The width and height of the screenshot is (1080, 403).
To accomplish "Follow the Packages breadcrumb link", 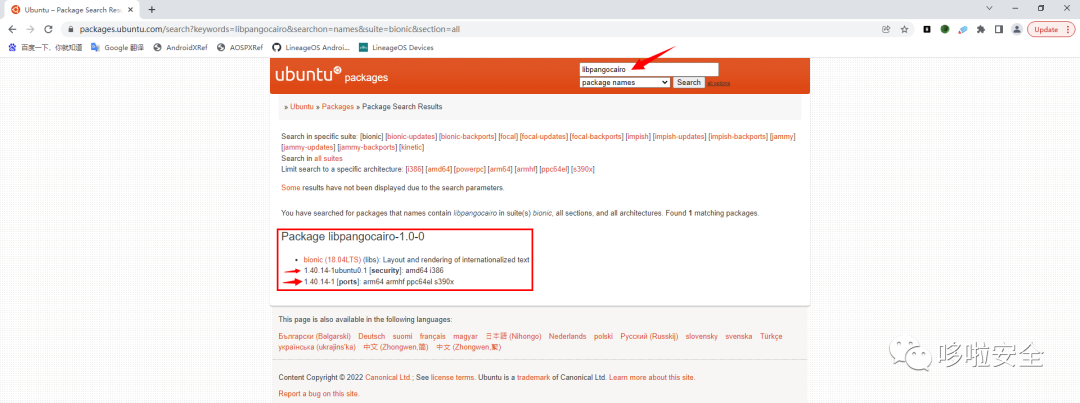I will click(x=338, y=107).
